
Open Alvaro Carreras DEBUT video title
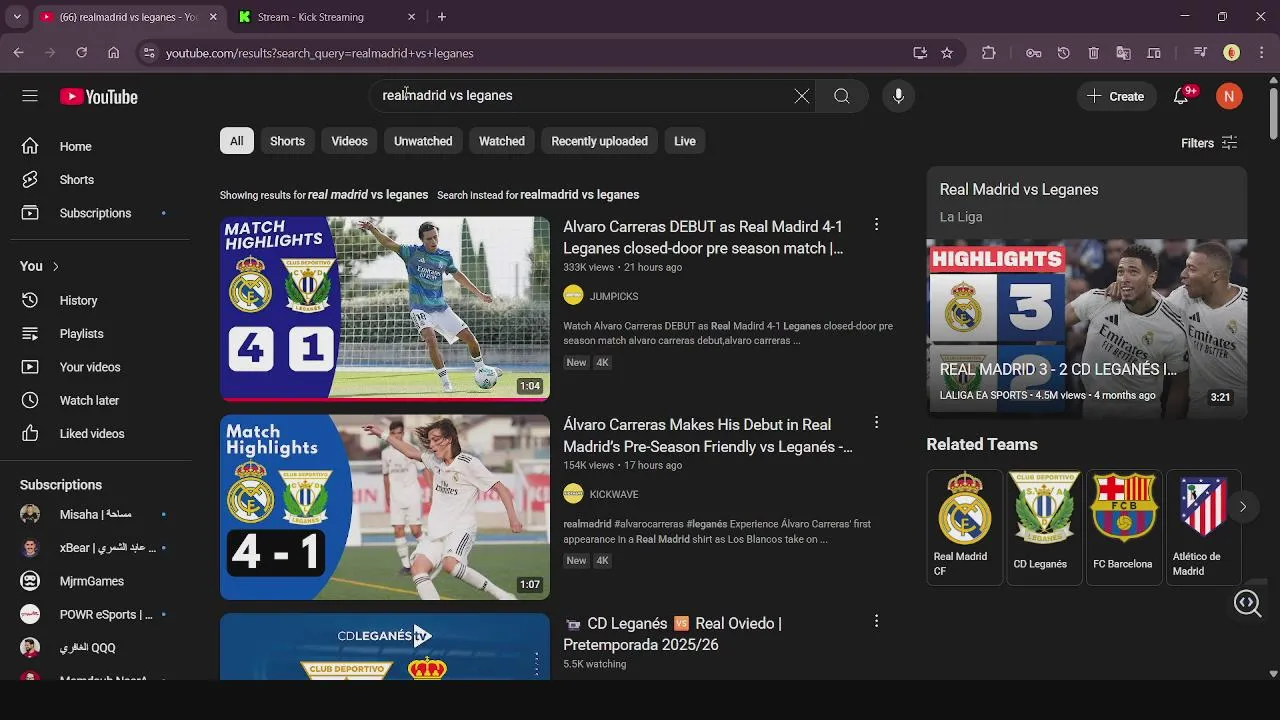tap(703, 237)
